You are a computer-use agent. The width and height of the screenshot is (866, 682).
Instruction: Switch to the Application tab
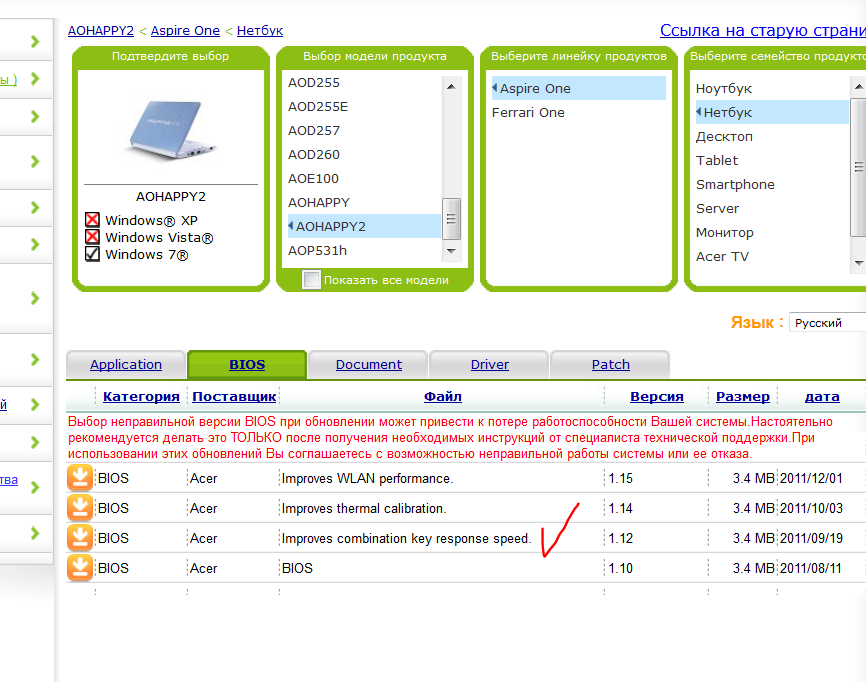click(x=126, y=364)
